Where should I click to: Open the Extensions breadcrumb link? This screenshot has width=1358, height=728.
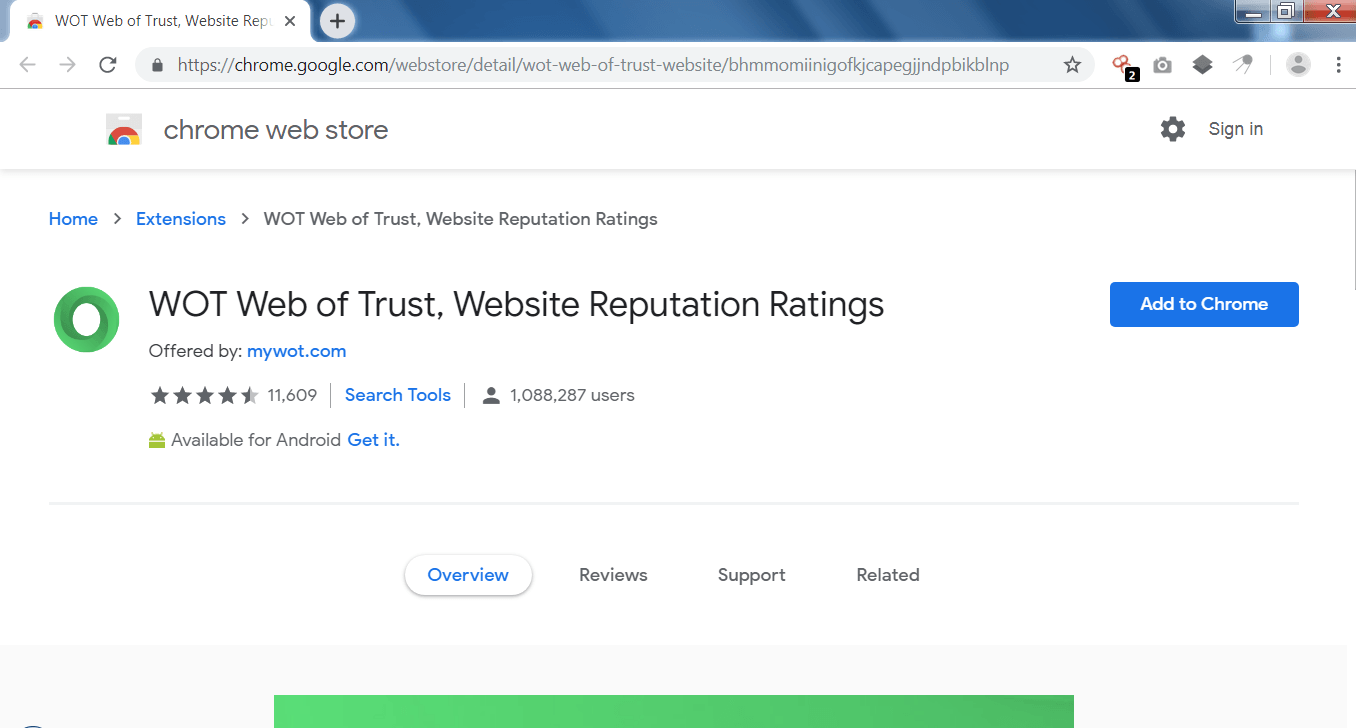pyautogui.click(x=181, y=219)
